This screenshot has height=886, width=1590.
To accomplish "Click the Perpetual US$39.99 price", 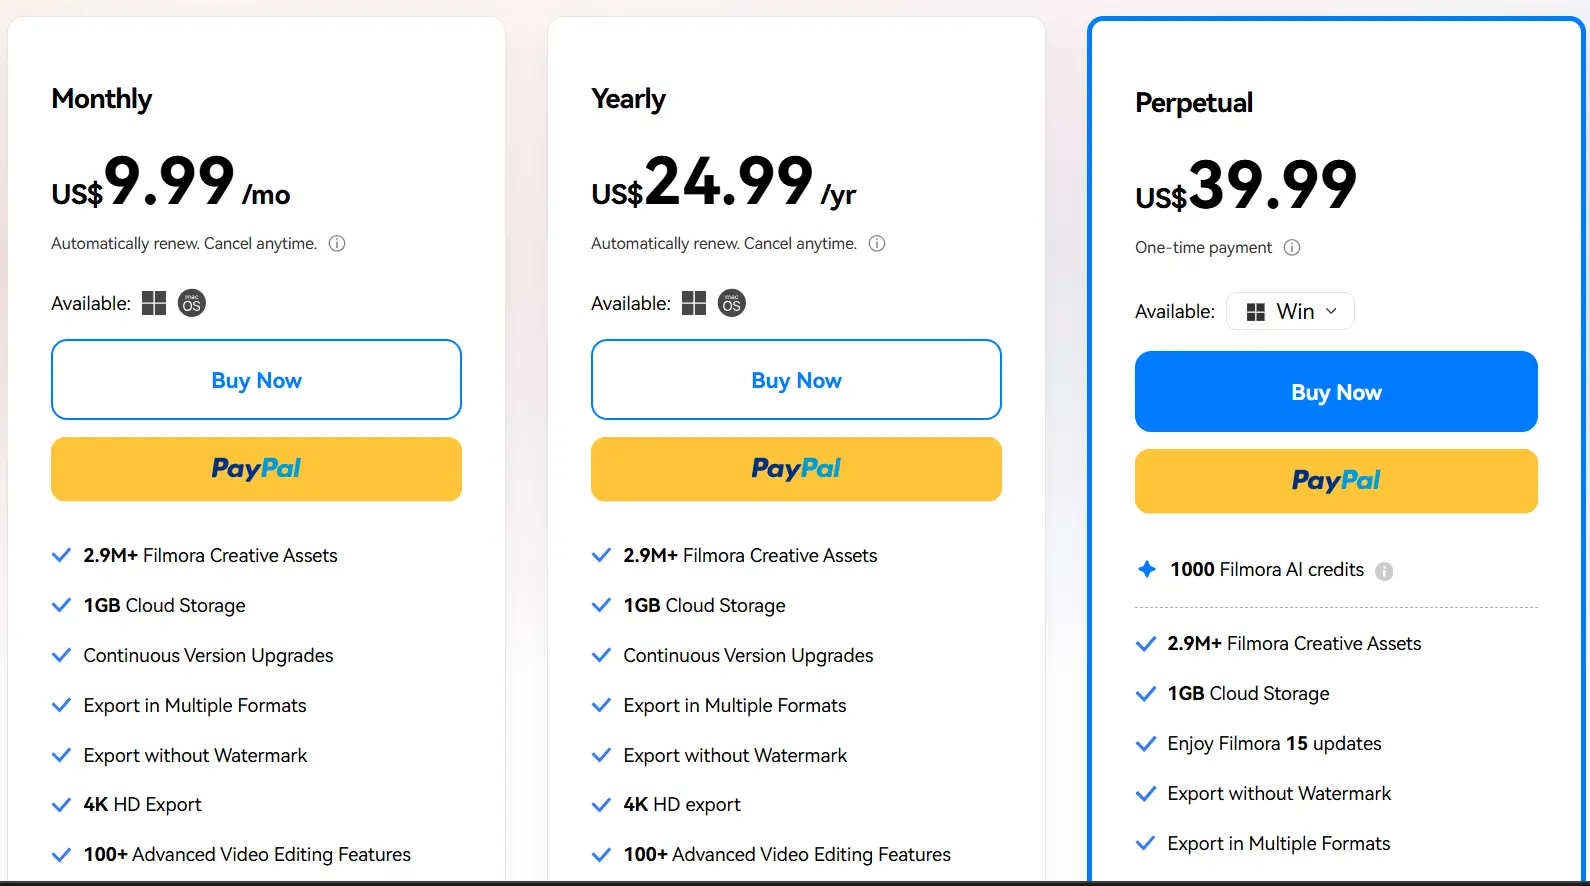I will (x=1246, y=187).
